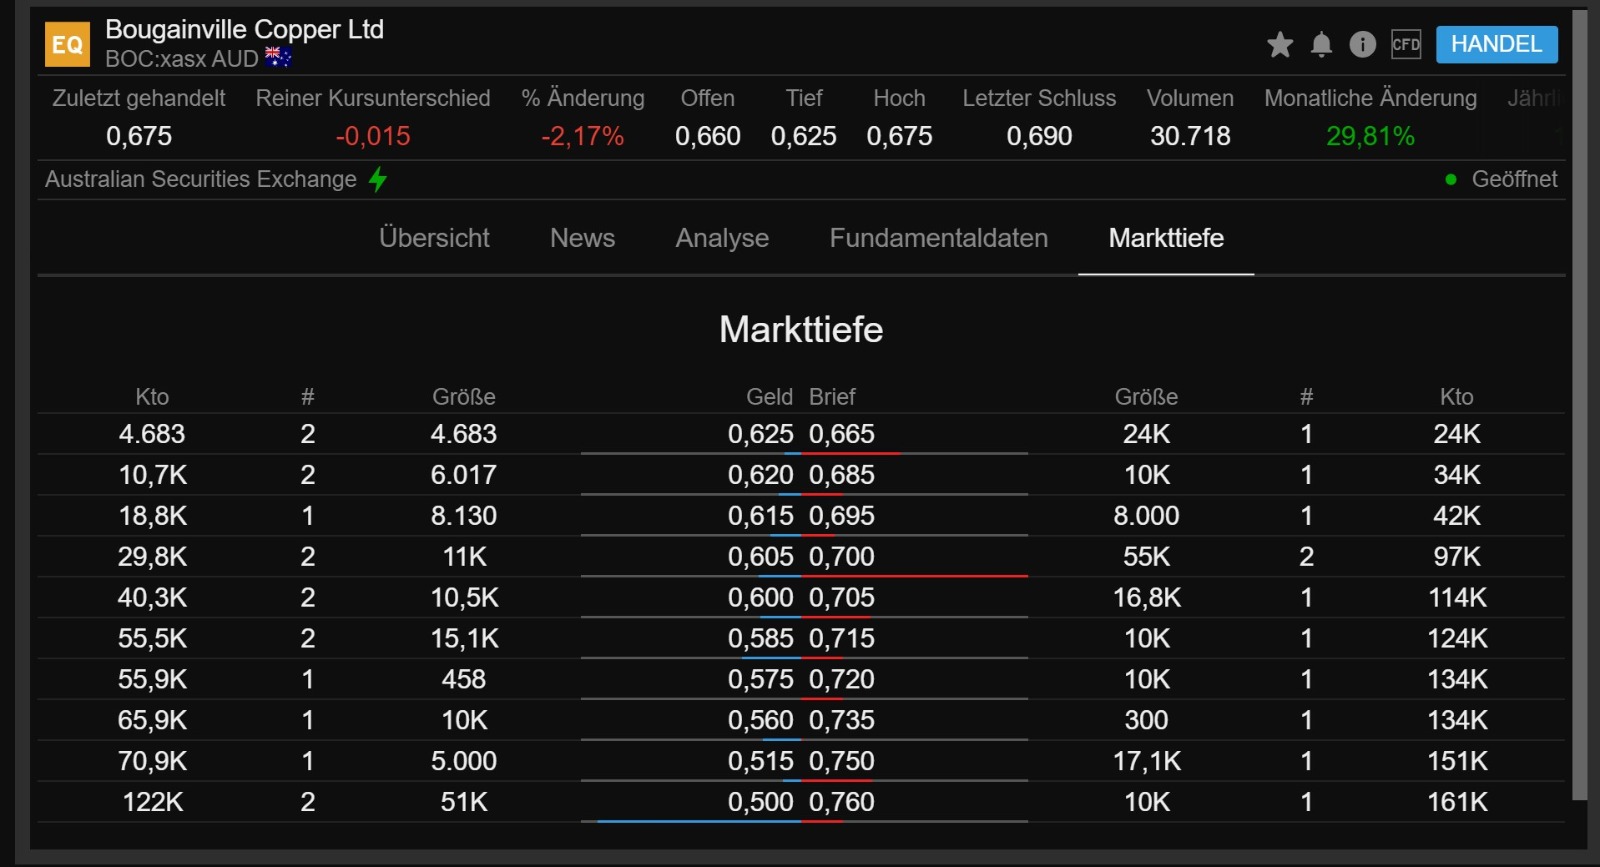Click the Monatliche Änderung value 29,81%
1600x867 pixels.
tap(1370, 136)
